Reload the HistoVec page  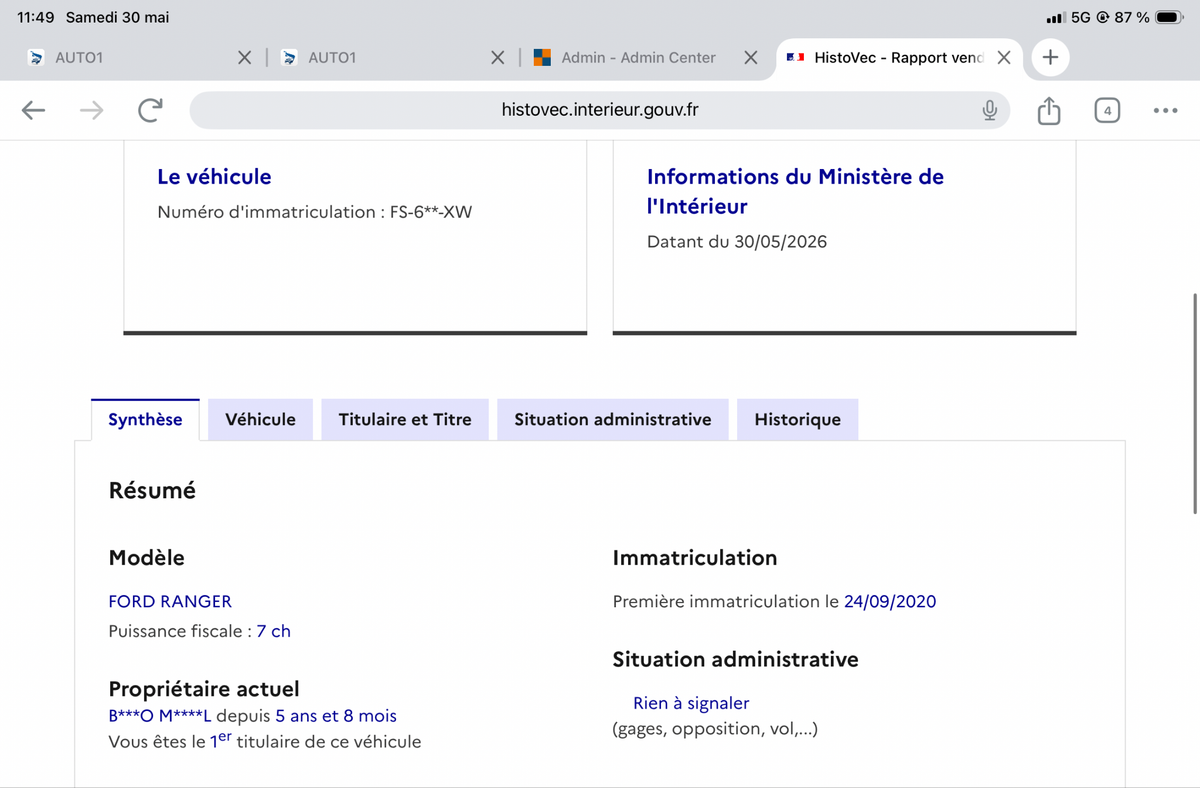150,110
